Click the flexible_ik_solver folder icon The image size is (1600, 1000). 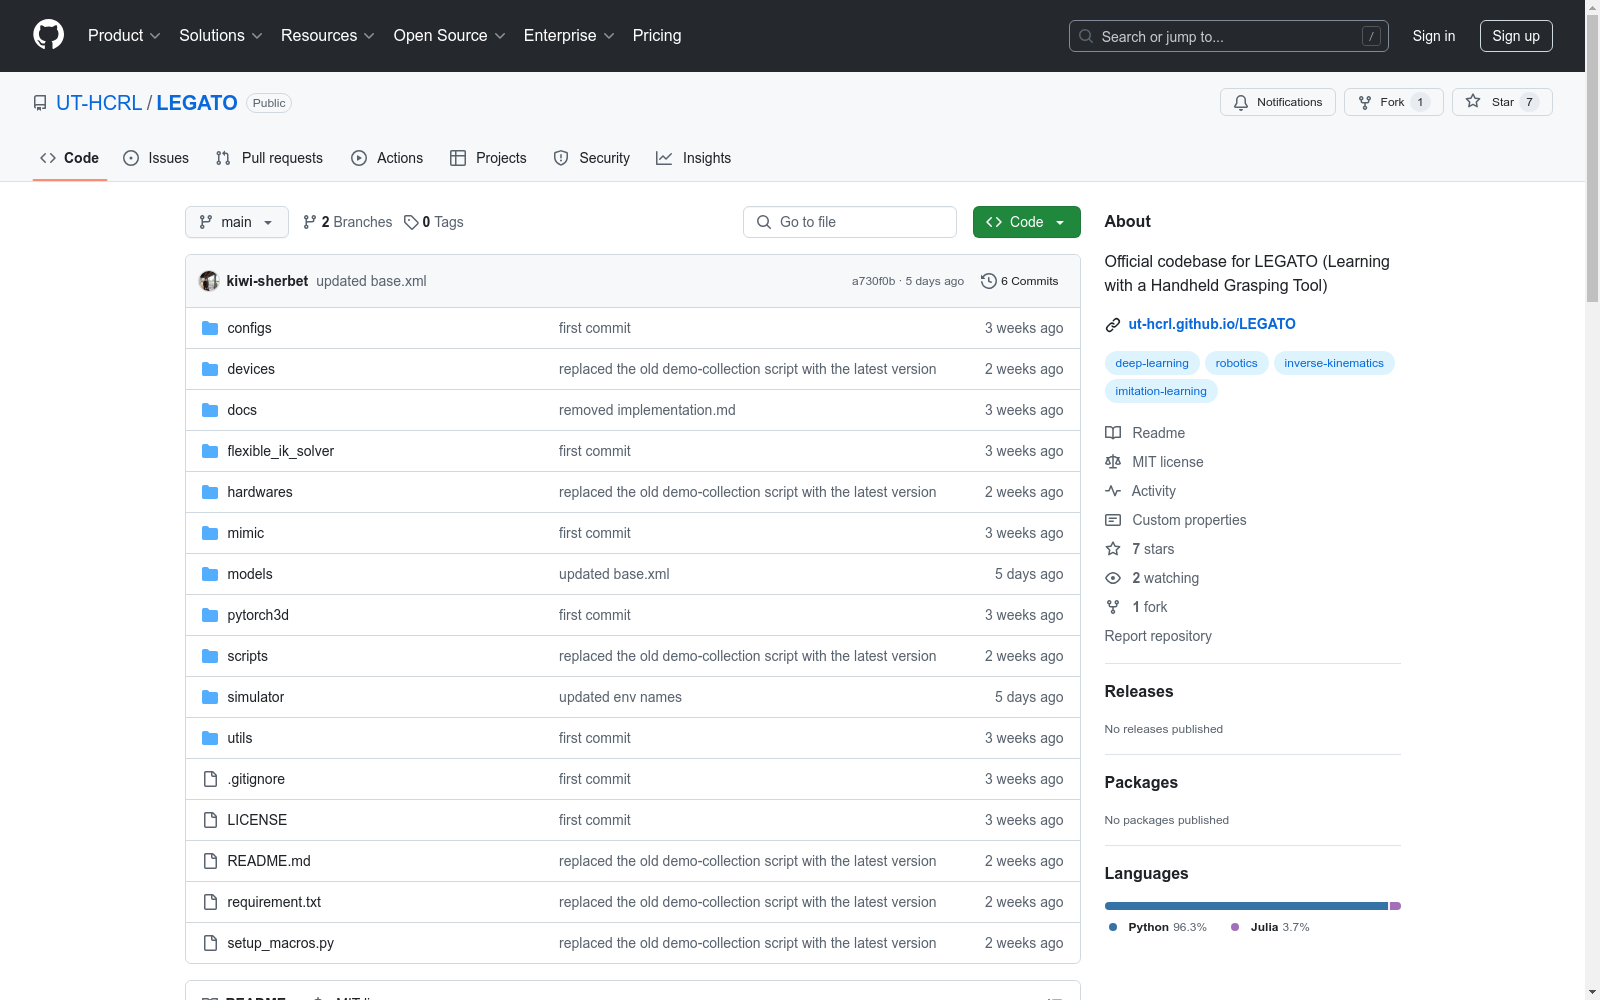[210, 451]
